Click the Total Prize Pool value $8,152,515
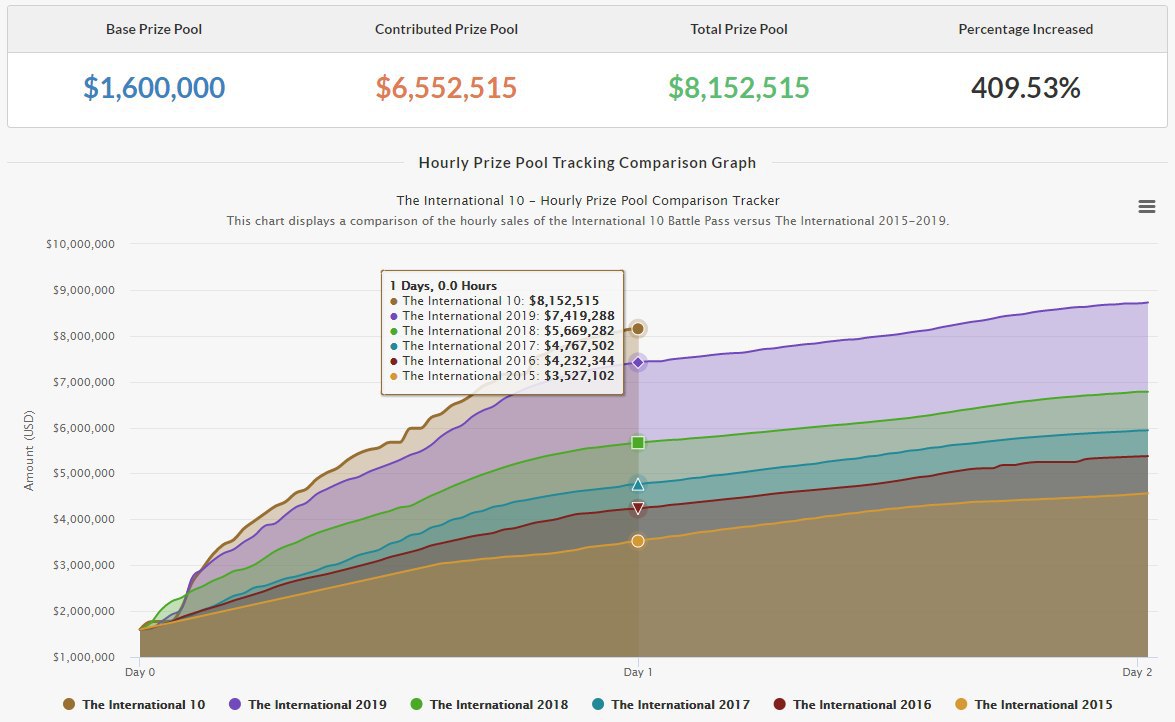1175x722 pixels. tap(739, 88)
